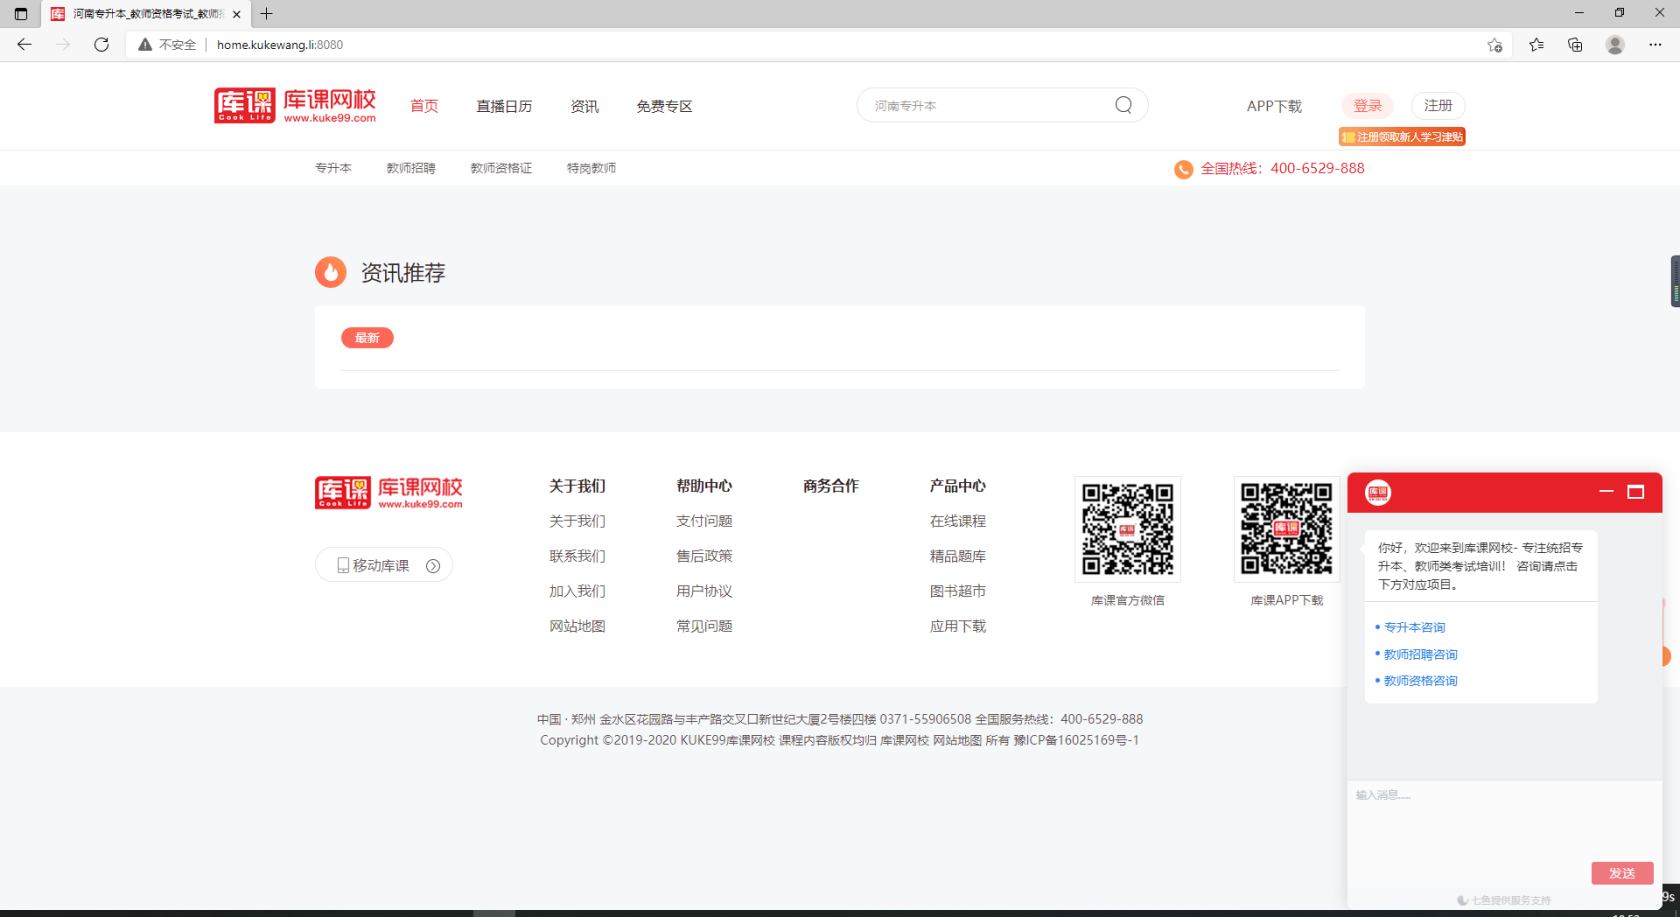Open the 首页 nav item
The width and height of the screenshot is (1680, 917).
pyautogui.click(x=424, y=106)
